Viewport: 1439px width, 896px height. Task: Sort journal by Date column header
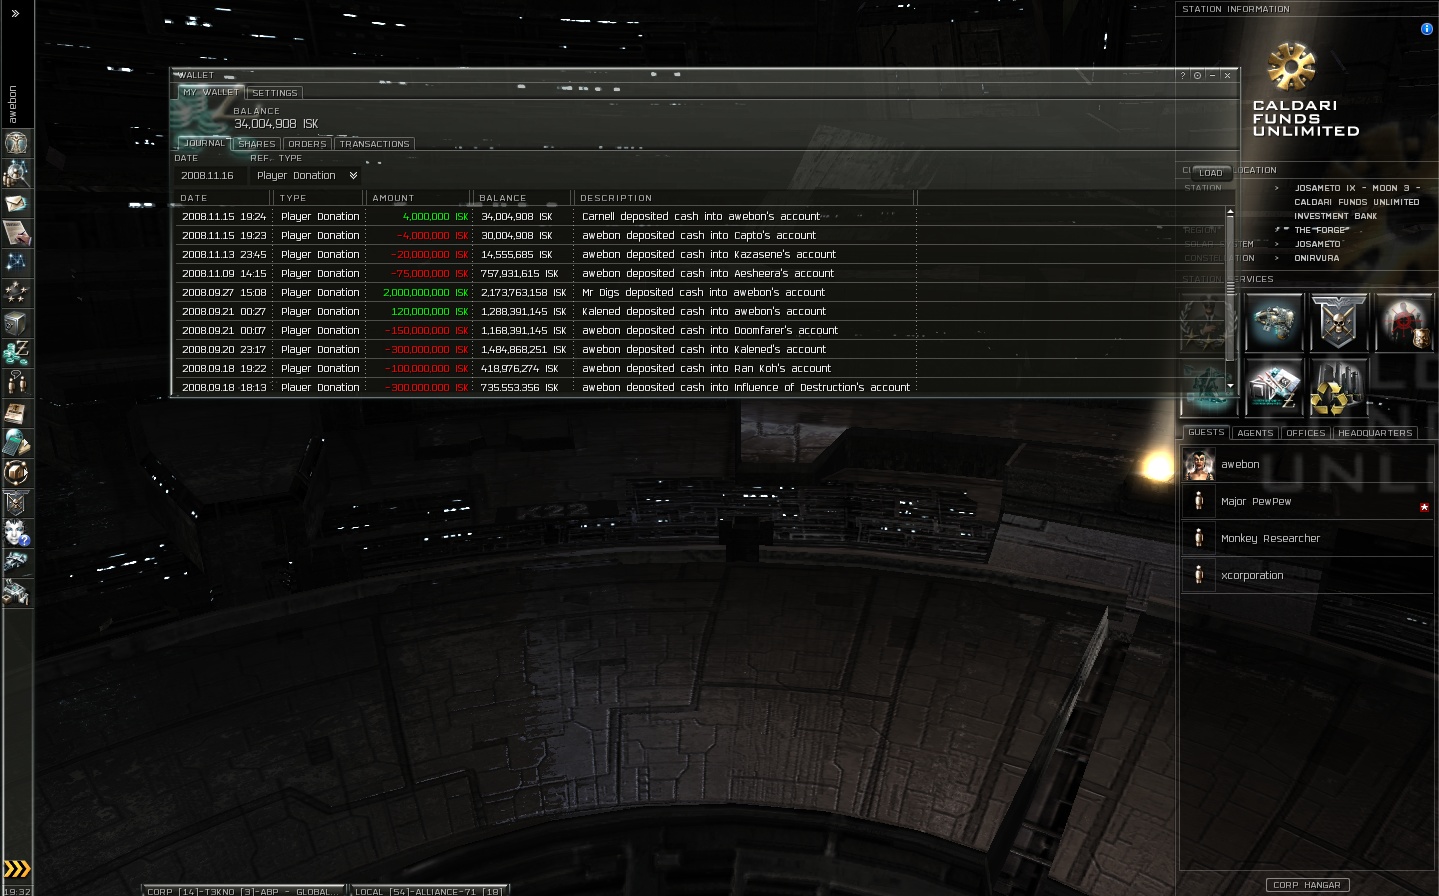click(223, 198)
